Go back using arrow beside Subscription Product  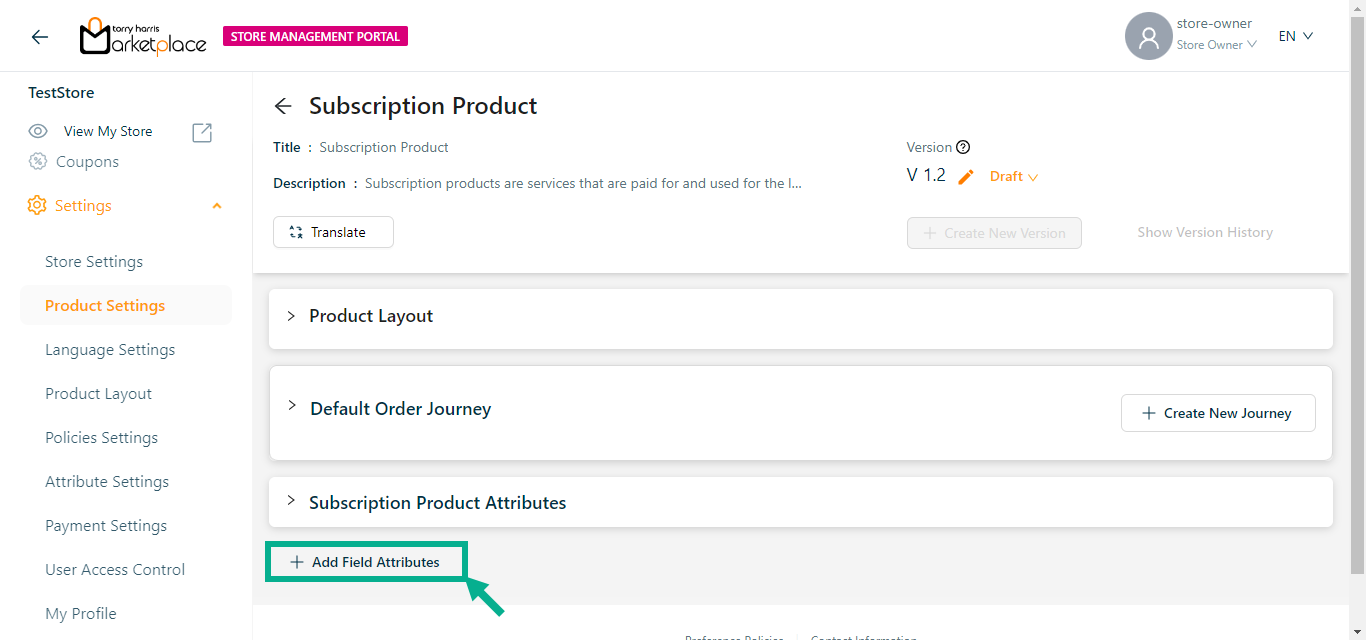283,107
